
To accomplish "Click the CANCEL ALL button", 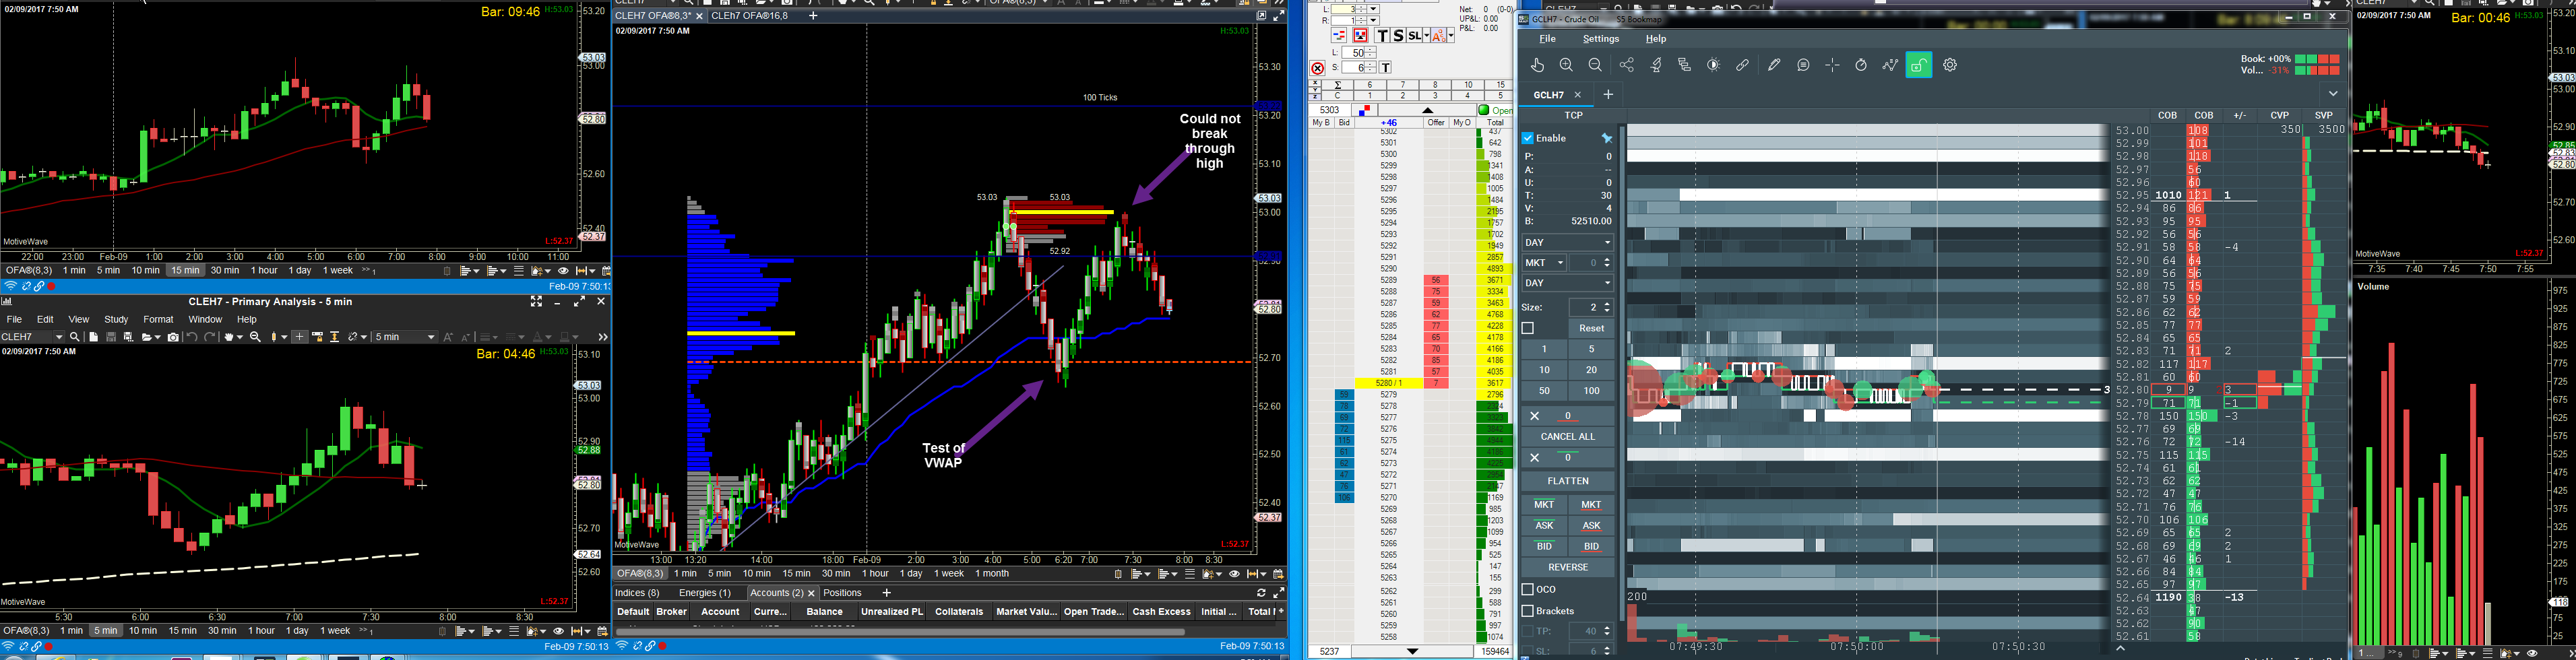I will pyautogui.click(x=1567, y=437).
